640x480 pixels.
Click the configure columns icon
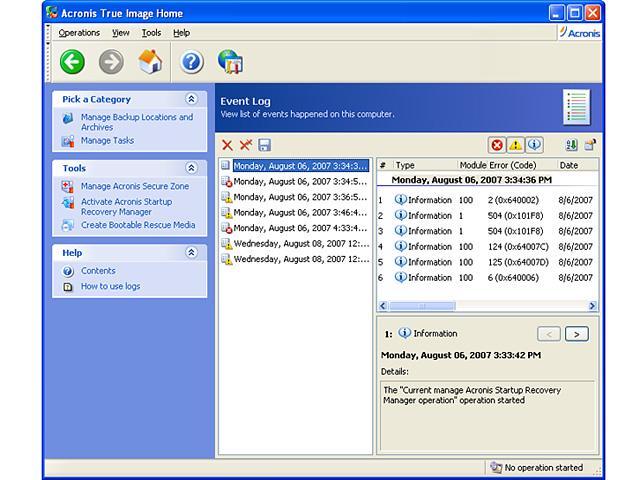click(x=590, y=144)
